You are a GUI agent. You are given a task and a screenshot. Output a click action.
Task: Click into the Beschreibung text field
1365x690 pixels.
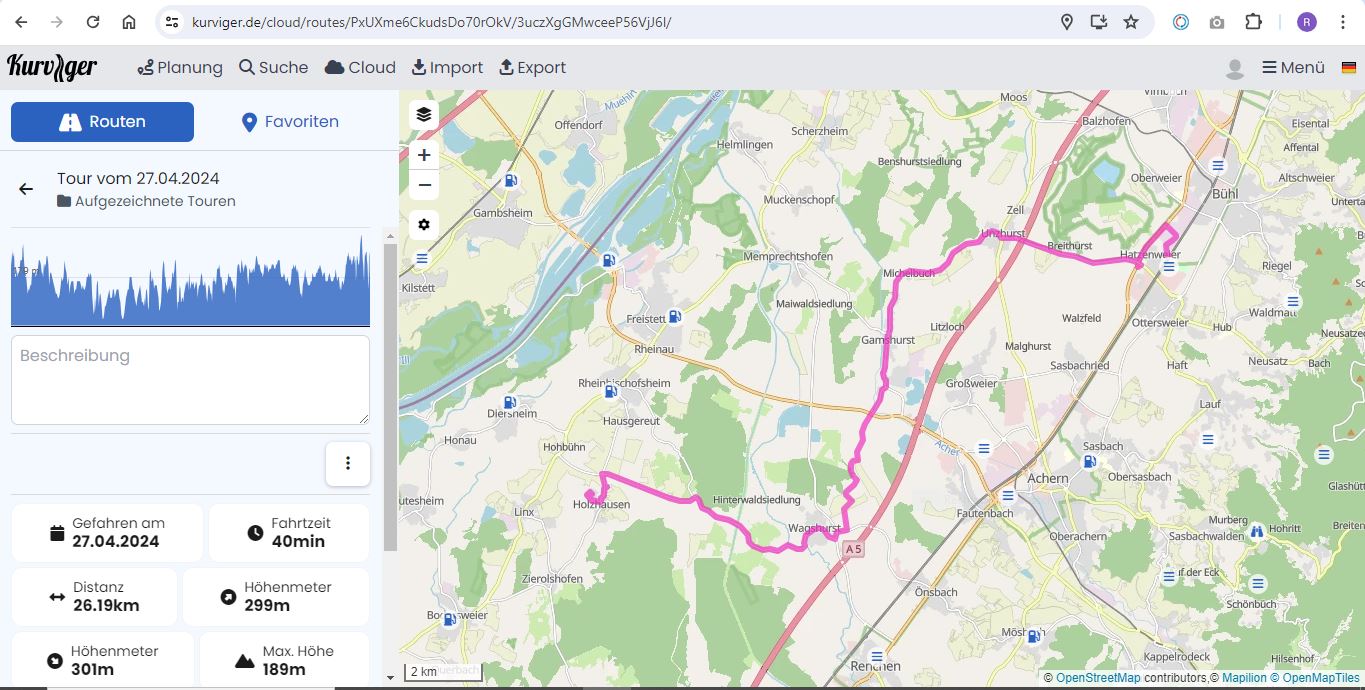coord(190,380)
